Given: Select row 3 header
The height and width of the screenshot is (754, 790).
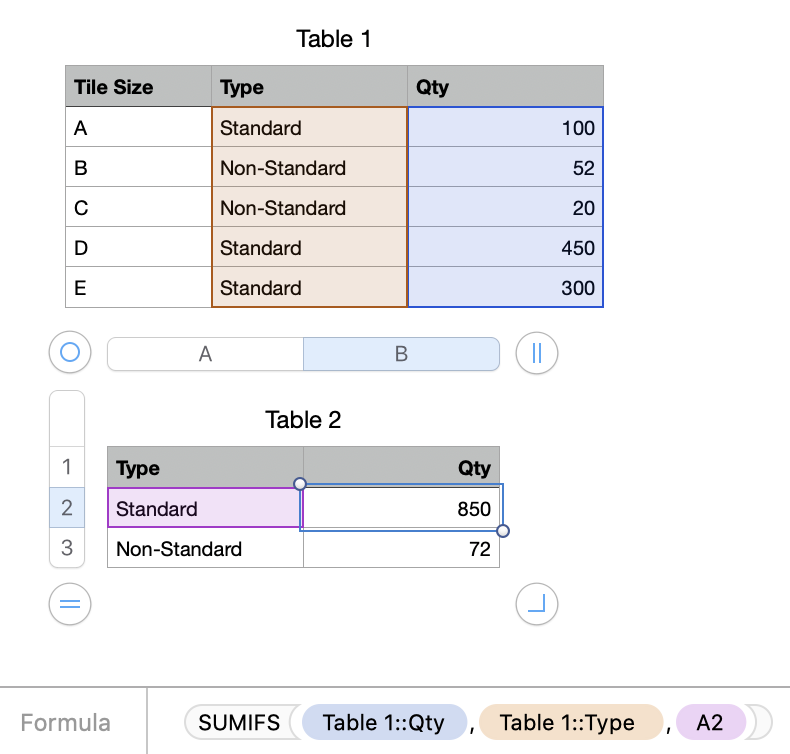Looking at the screenshot, I should click(x=67, y=548).
